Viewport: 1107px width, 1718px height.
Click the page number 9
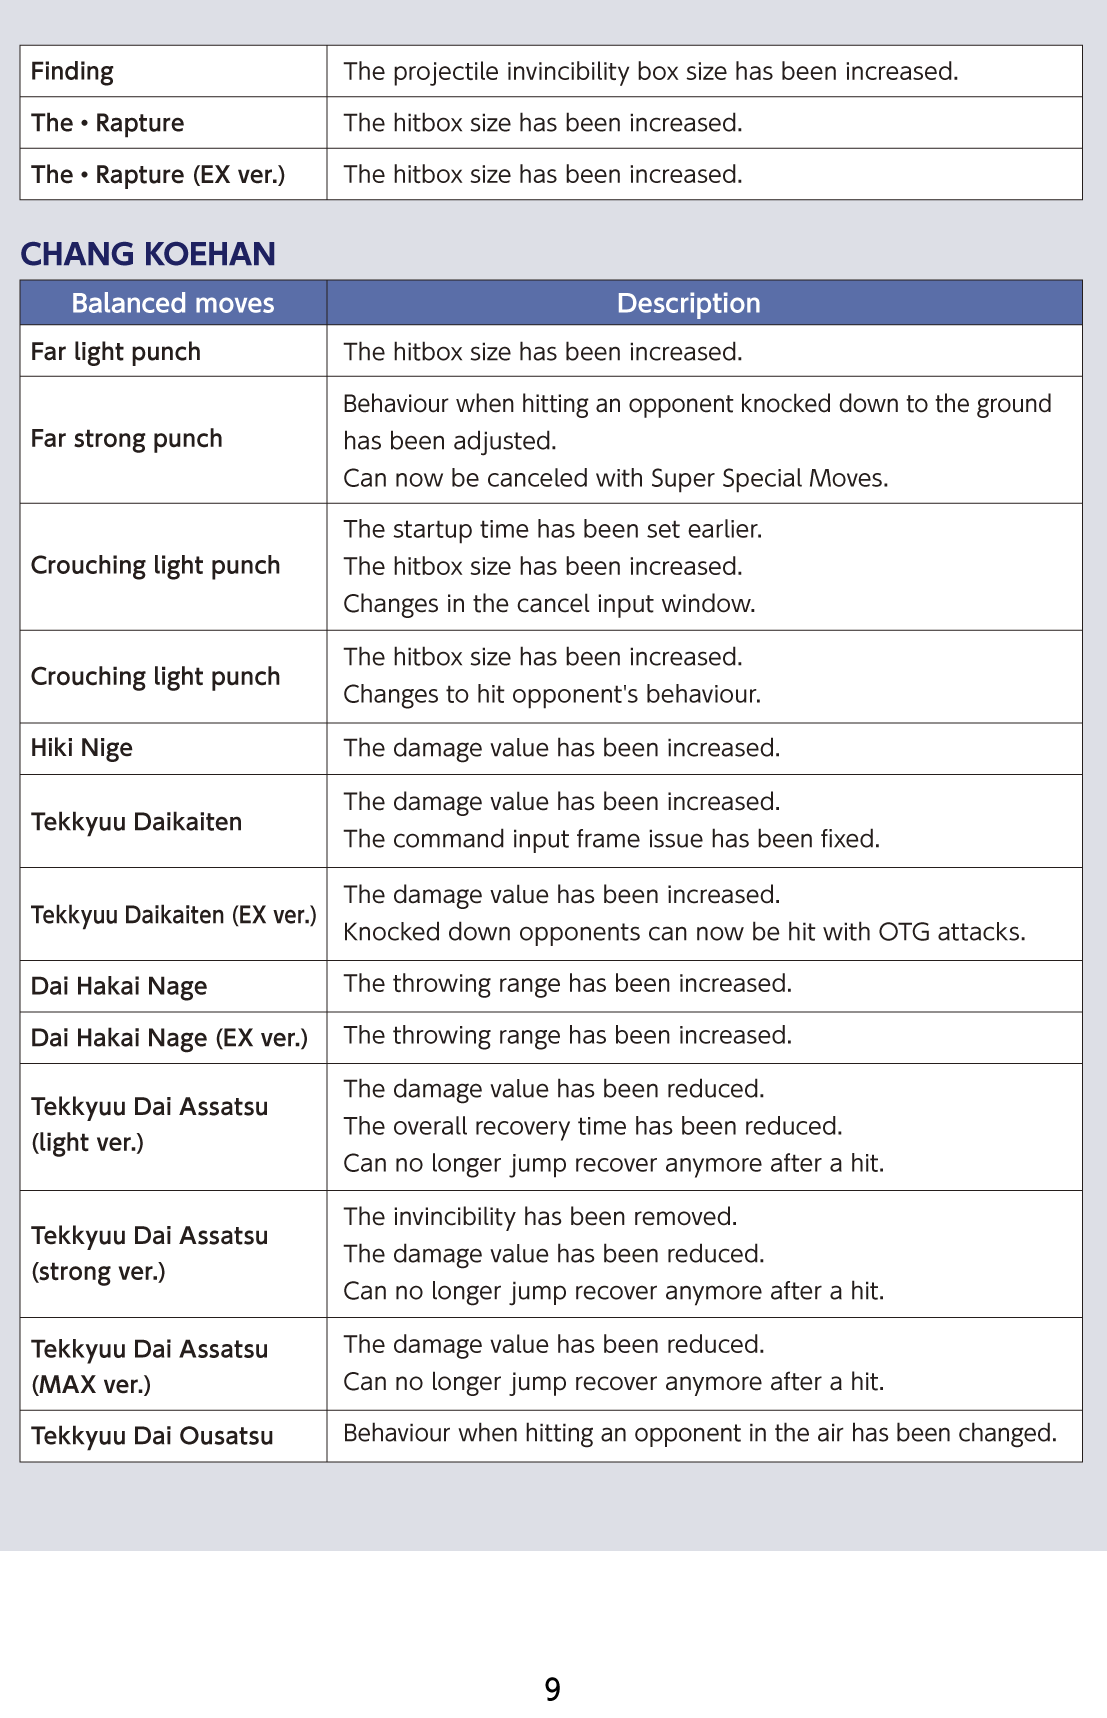click(x=552, y=1689)
